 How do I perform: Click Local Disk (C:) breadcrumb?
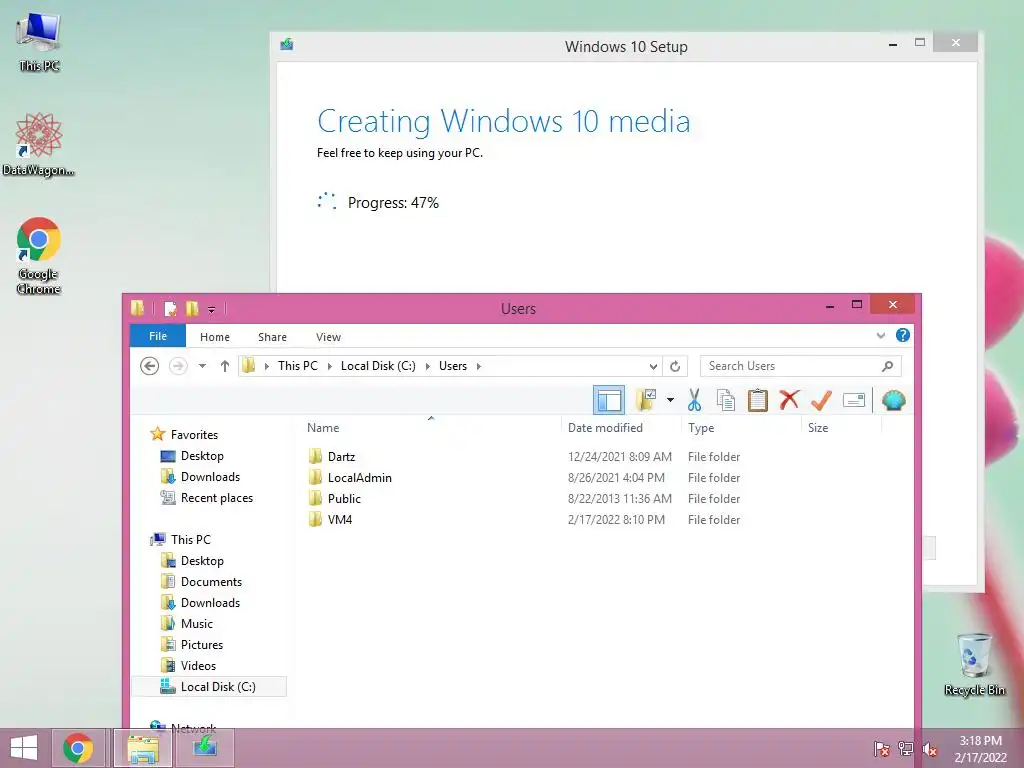pyautogui.click(x=378, y=366)
